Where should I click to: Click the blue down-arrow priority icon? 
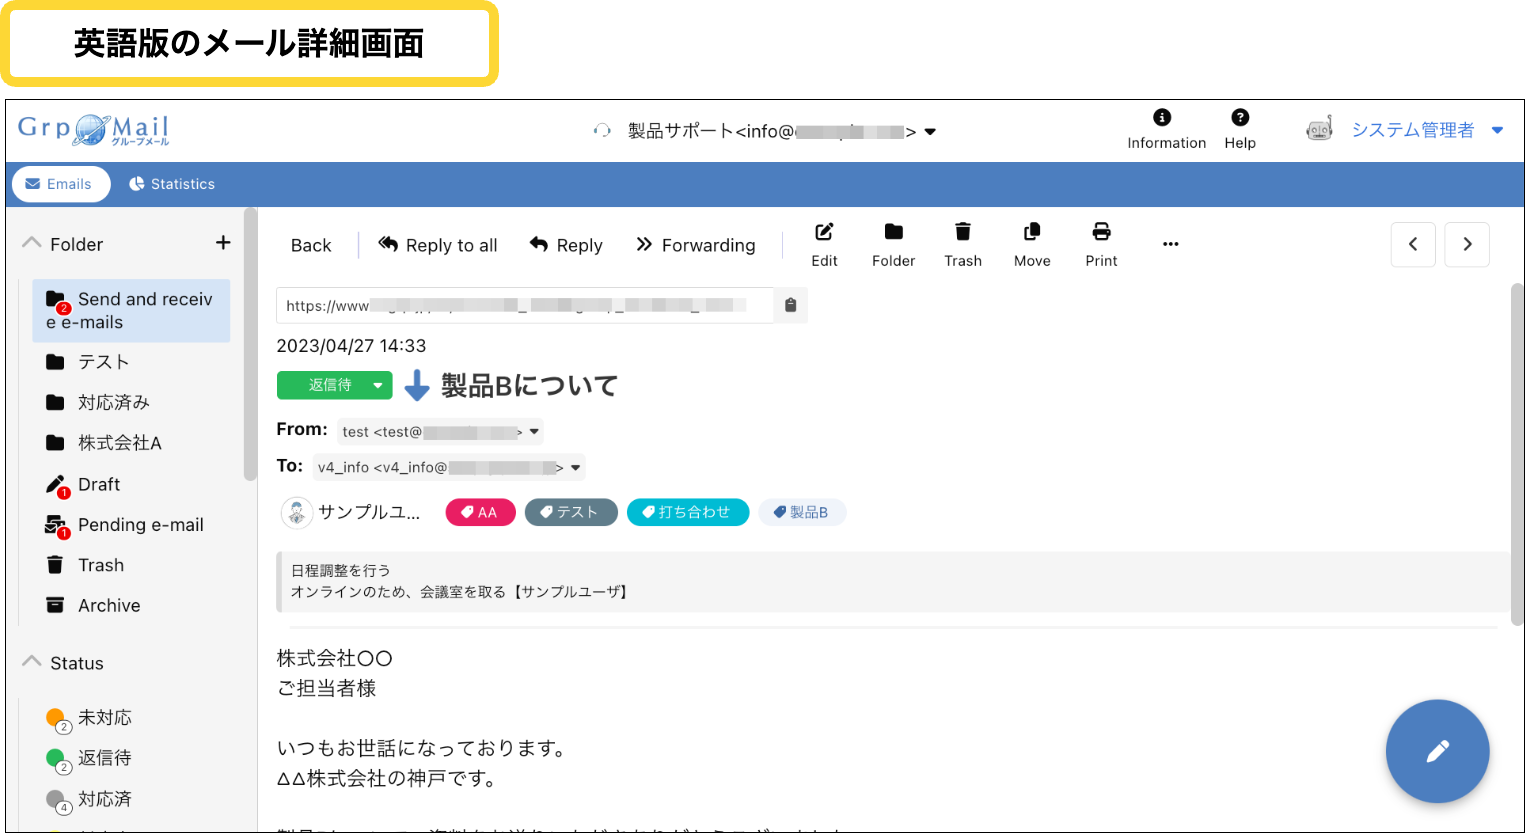(x=417, y=386)
